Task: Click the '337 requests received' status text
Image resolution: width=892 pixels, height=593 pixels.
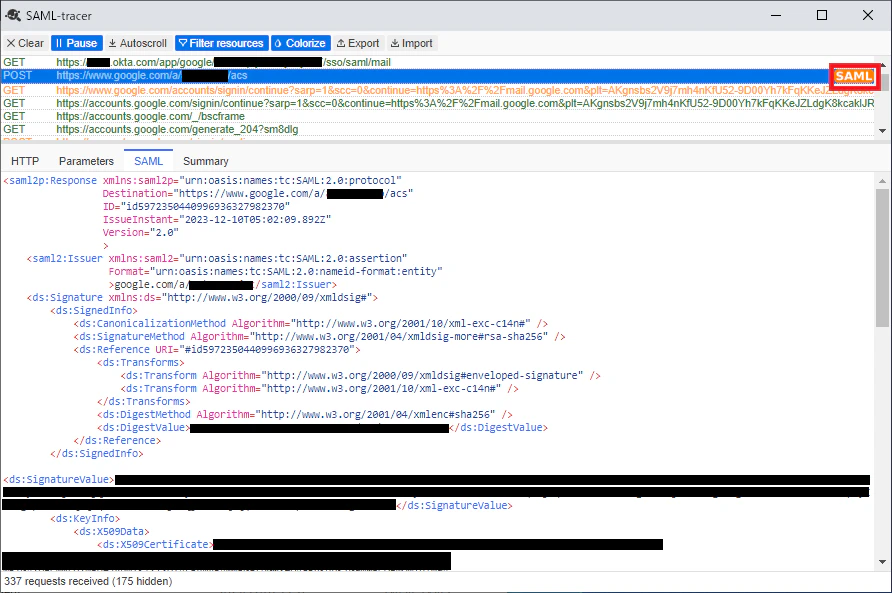Action: 88,581
